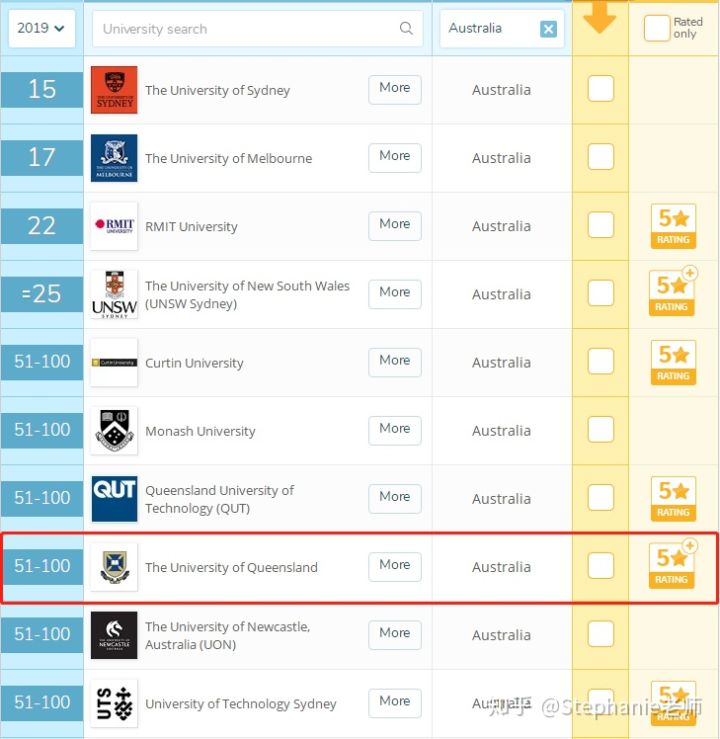Tick the compare checkbox for University of Sydney

[x=601, y=89]
